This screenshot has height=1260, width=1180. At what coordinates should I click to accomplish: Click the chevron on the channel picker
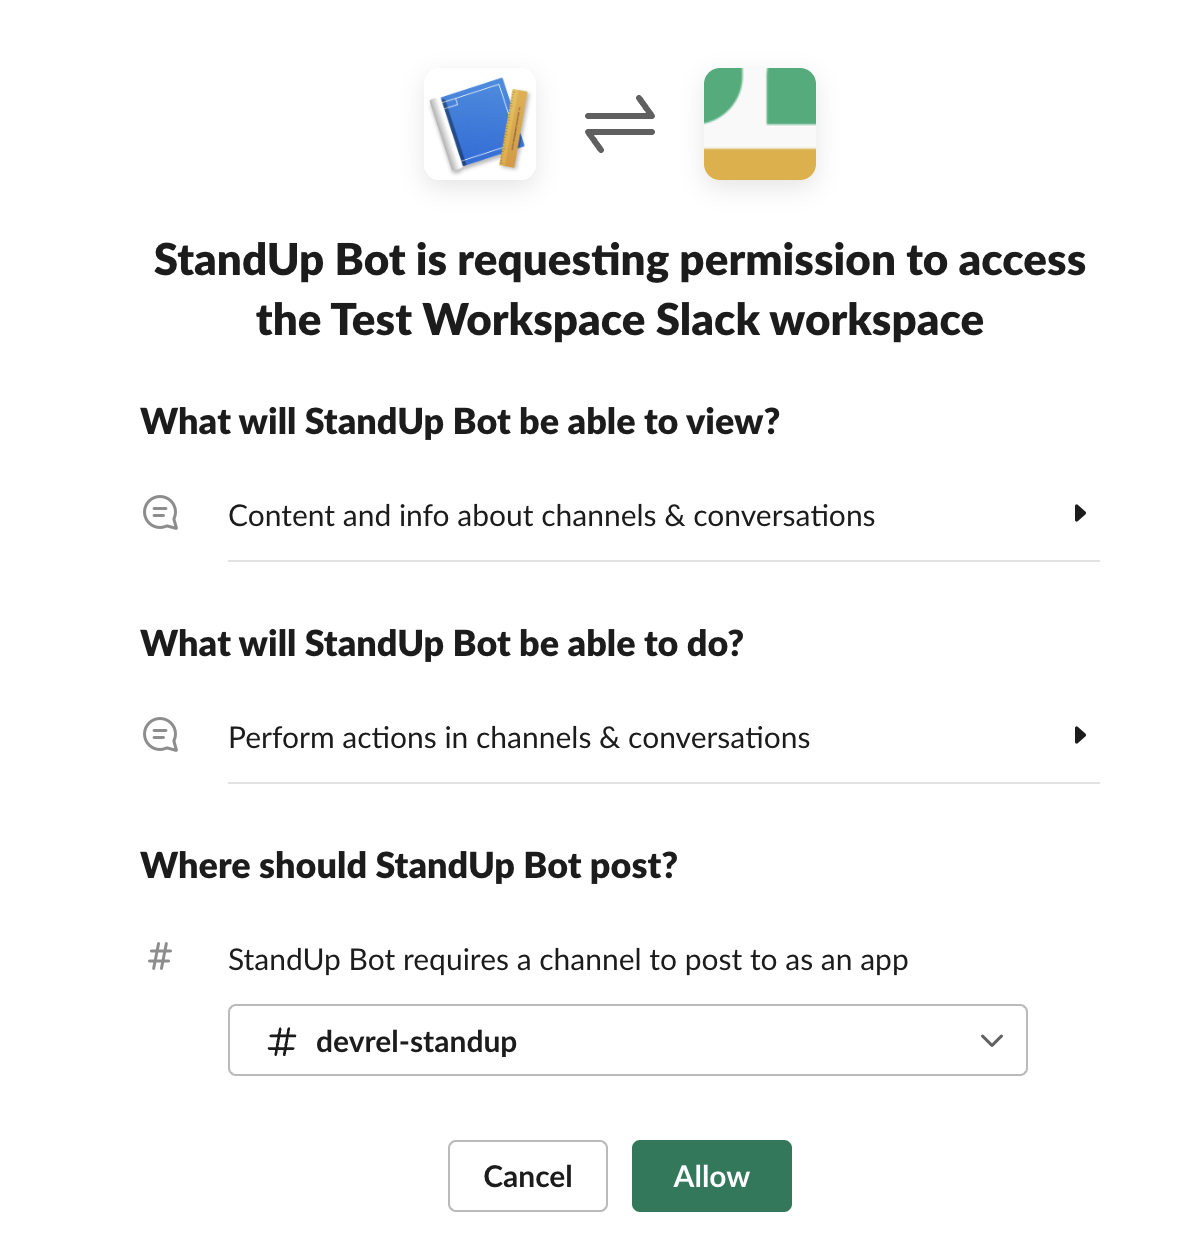tap(991, 1040)
